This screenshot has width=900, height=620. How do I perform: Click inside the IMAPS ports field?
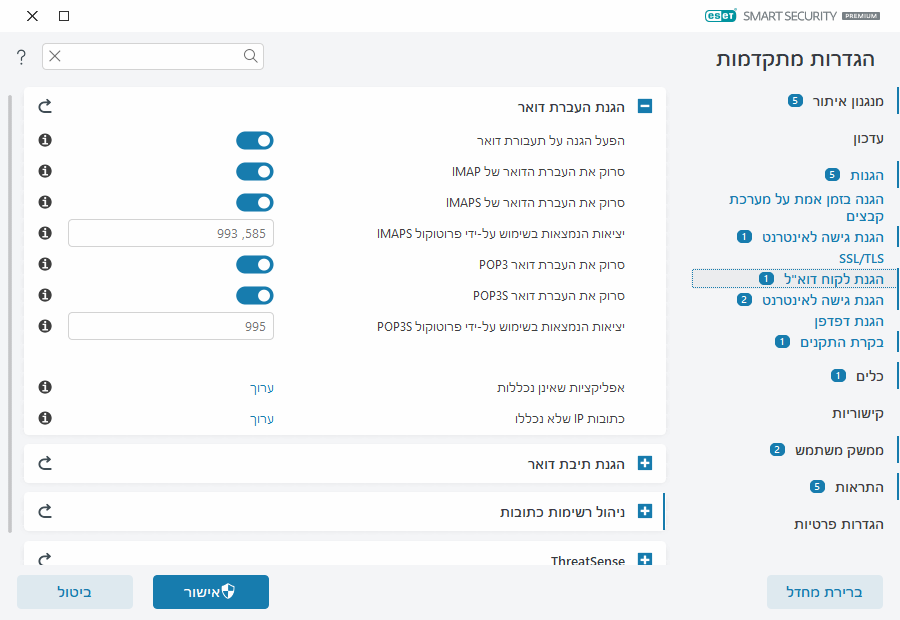click(170, 233)
